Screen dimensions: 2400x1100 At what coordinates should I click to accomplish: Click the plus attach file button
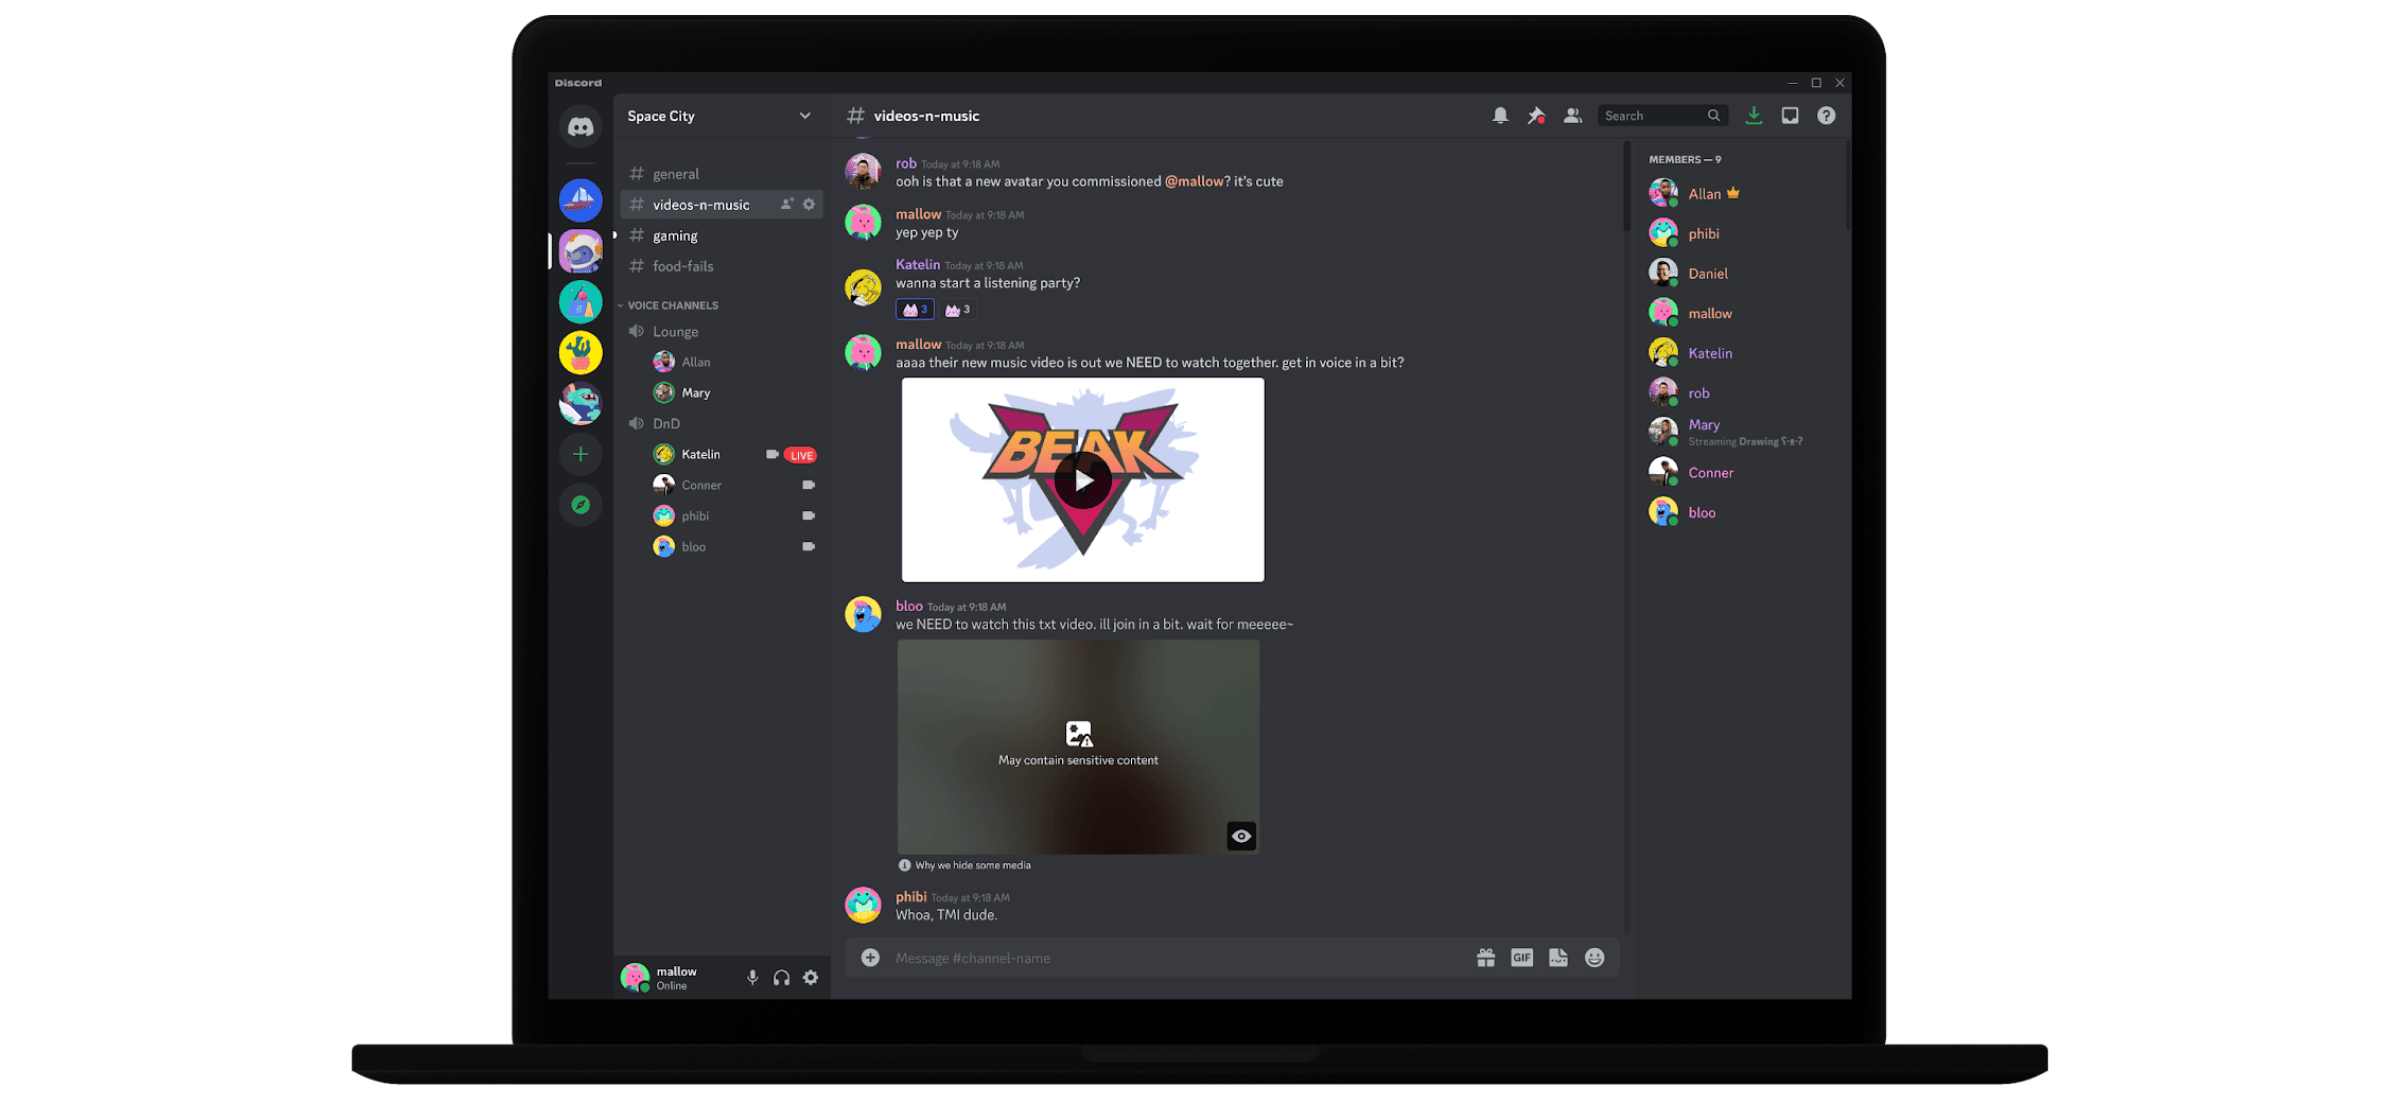pyautogui.click(x=870, y=958)
